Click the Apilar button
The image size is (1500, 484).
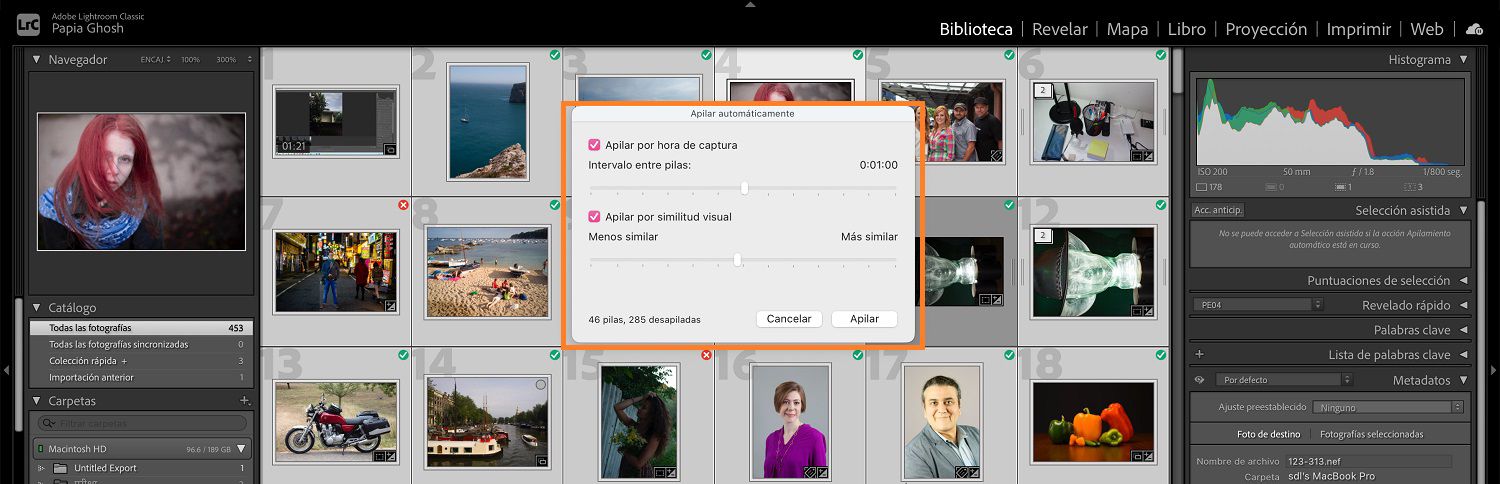point(864,319)
